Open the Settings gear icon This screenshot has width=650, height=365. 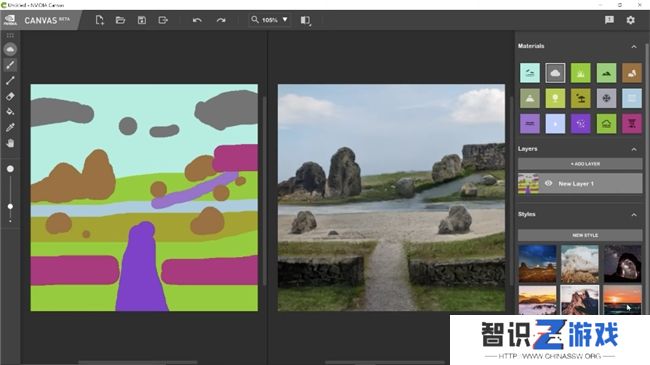coord(631,20)
